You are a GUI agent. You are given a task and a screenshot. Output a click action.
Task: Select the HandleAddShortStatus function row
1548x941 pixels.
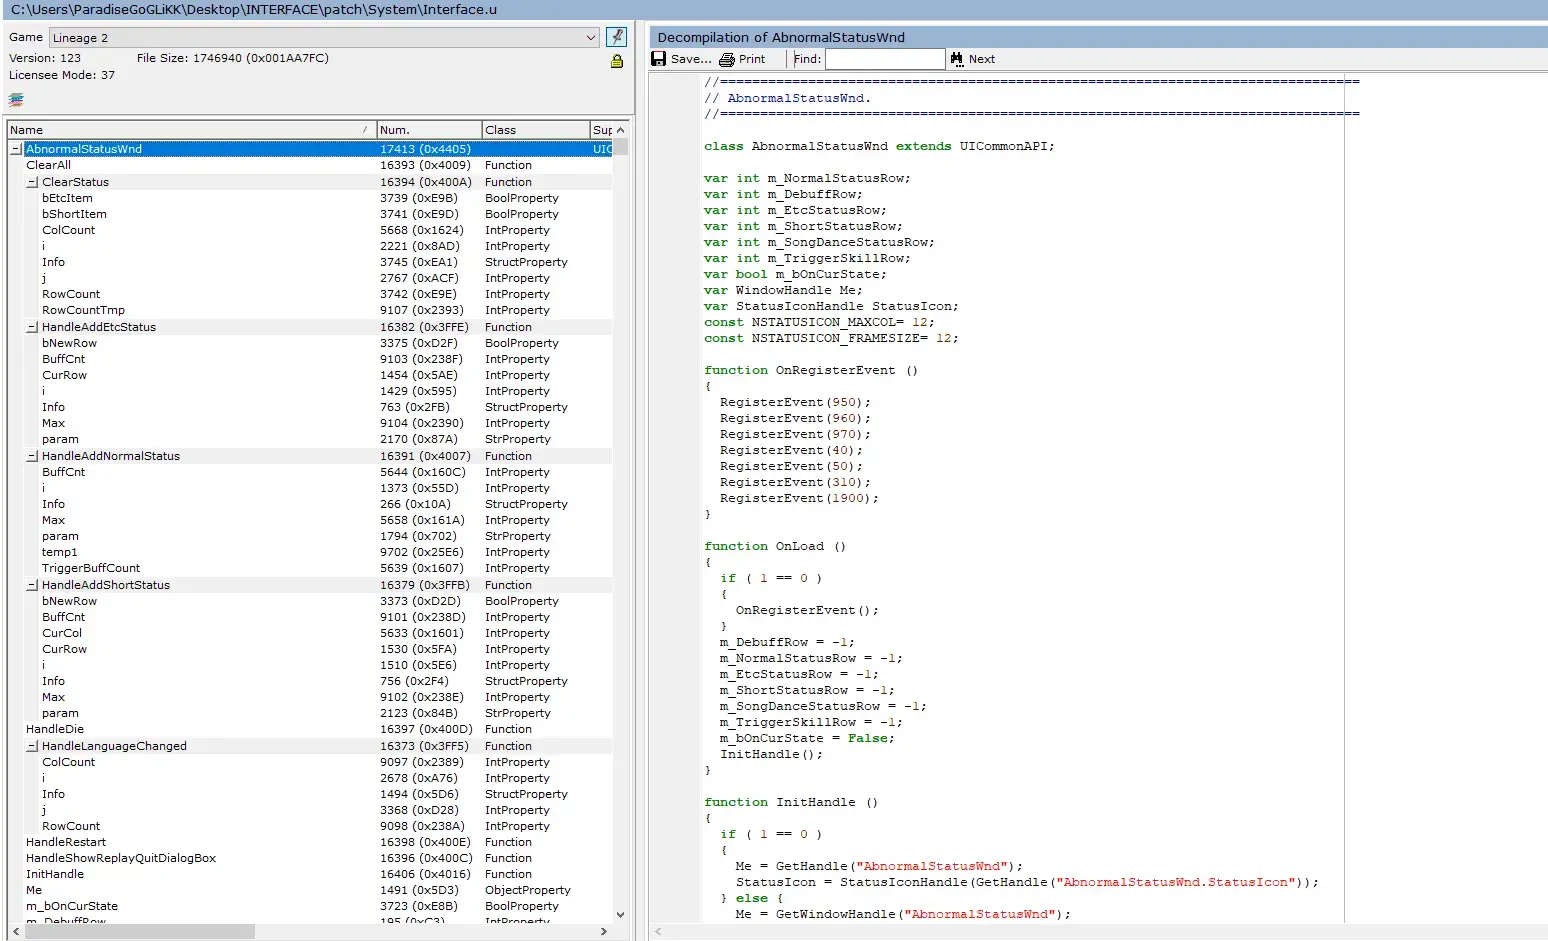click(310, 585)
